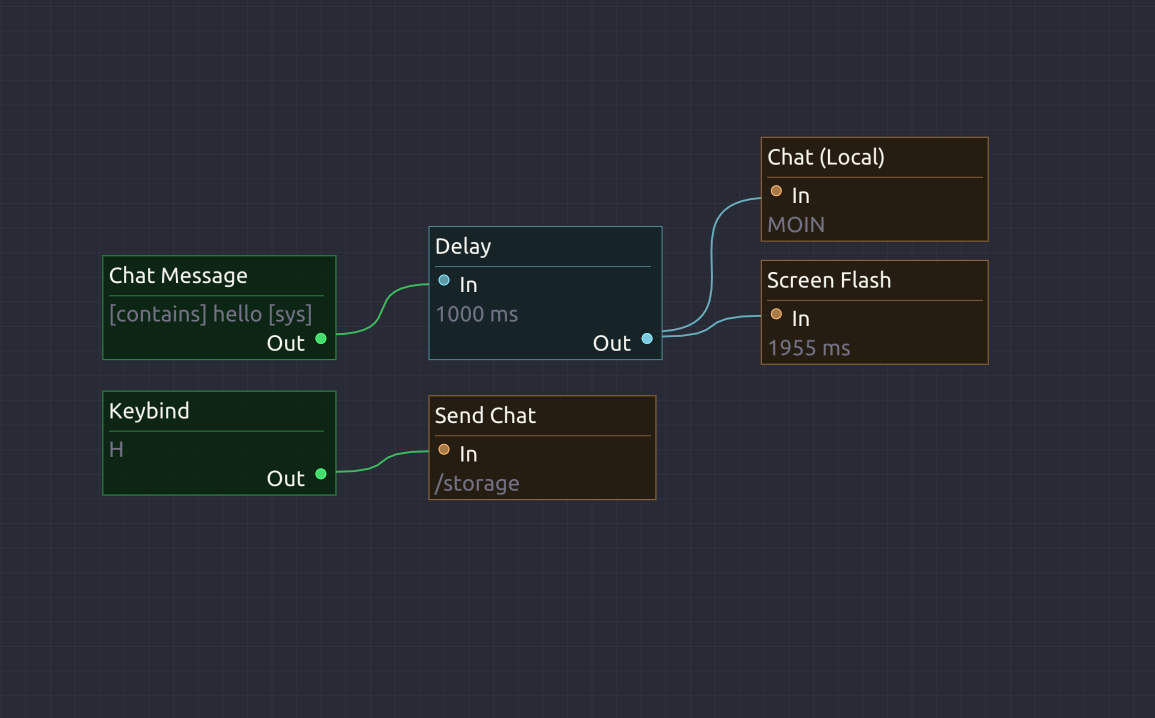Viewport: 1155px width, 718px height.
Task: Click the Delay node's blue In port
Action: [444, 280]
